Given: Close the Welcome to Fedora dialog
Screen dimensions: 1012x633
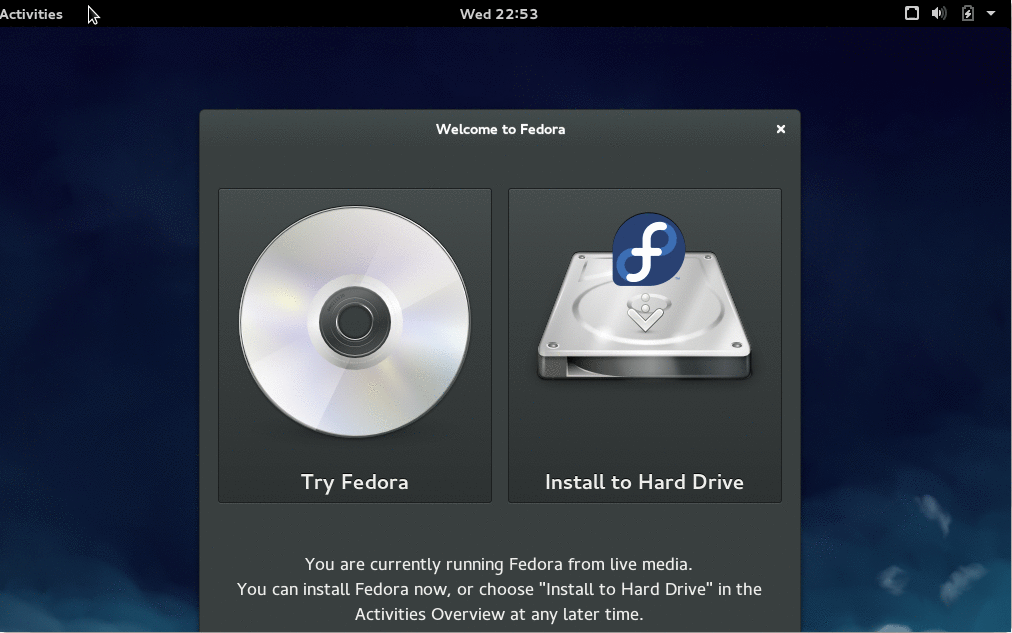Looking at the screenshot, I should tap(780, 129).
